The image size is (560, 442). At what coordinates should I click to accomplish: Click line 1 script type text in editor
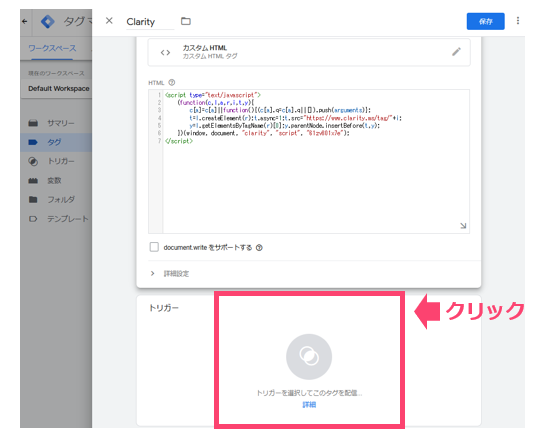pyautogui.click(x=213, y=95)
